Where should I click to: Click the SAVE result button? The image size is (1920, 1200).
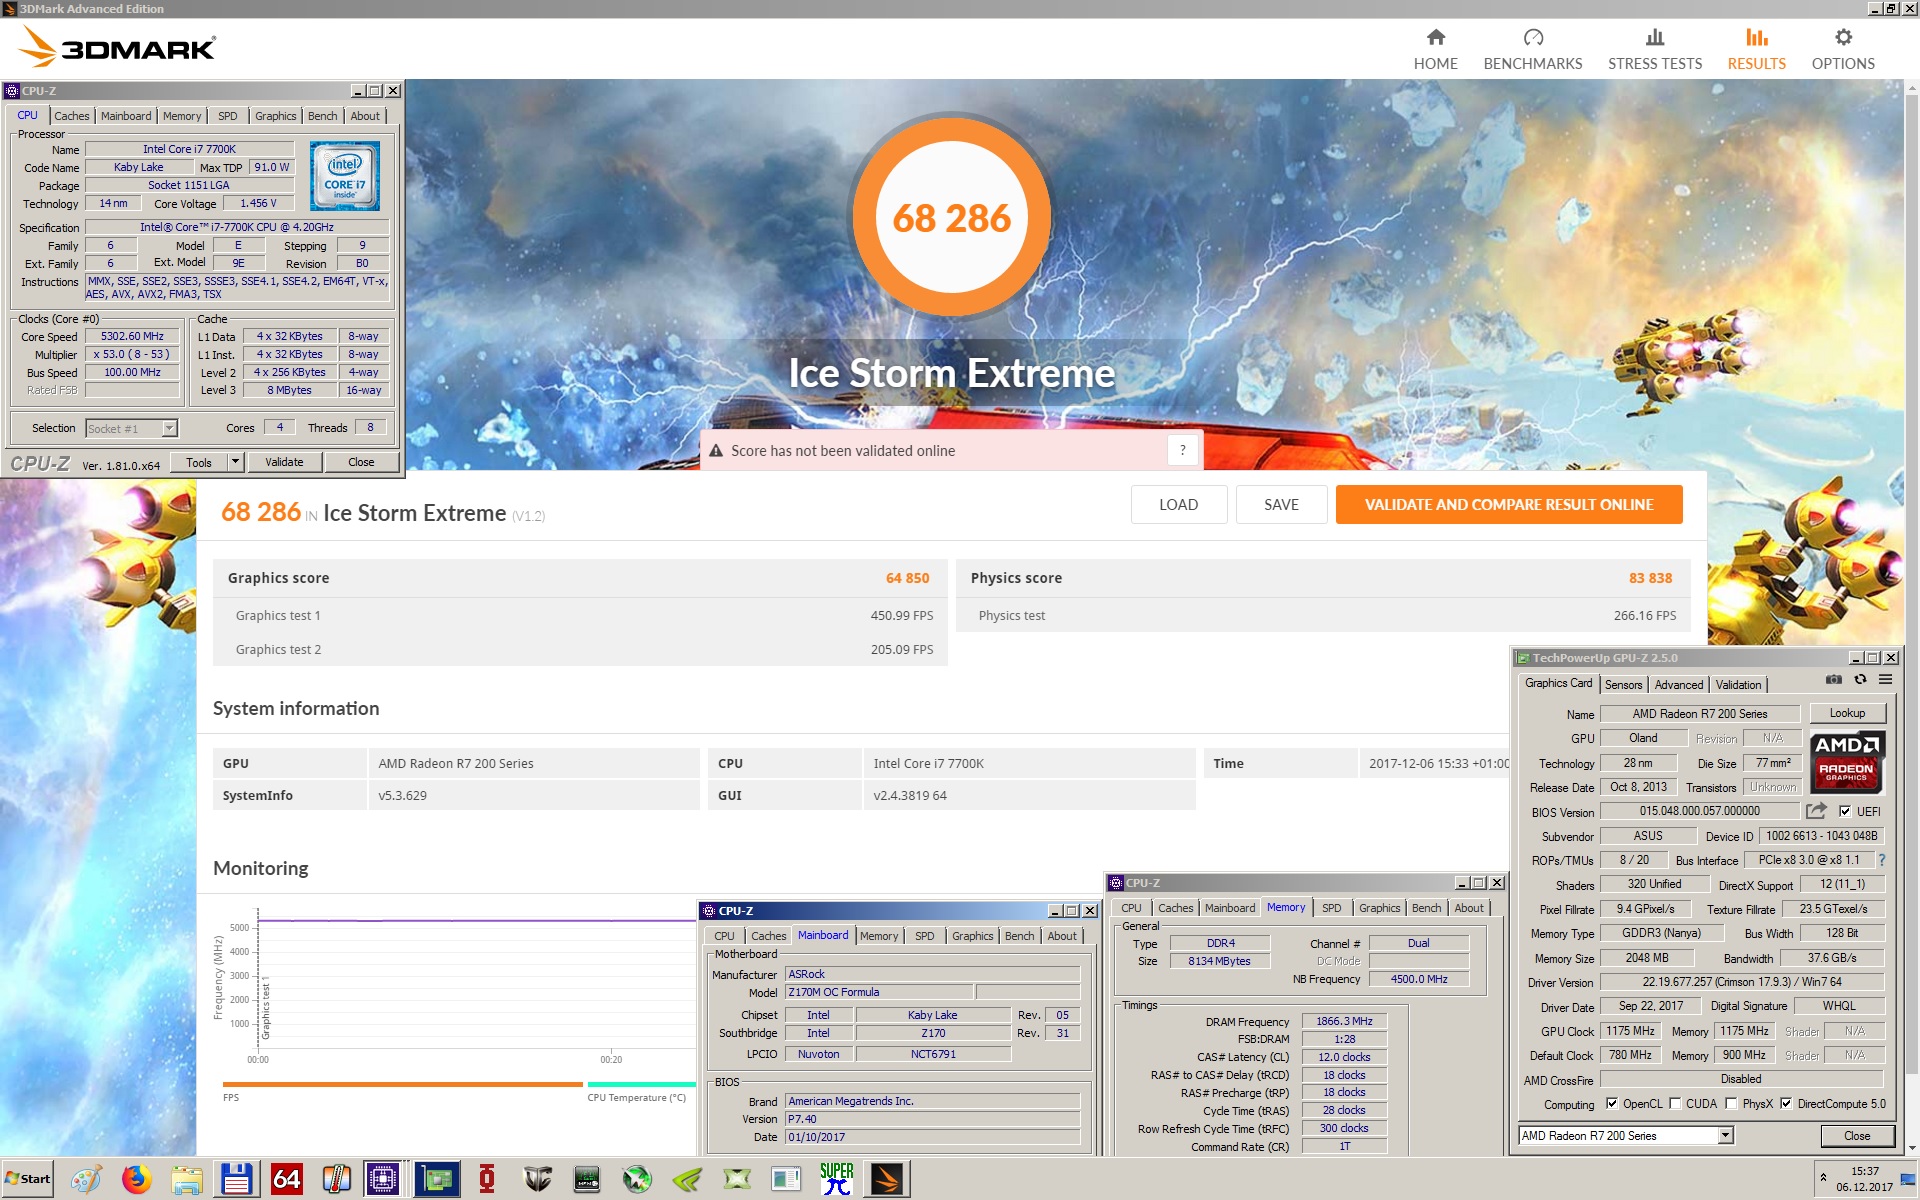(1281, 505)
